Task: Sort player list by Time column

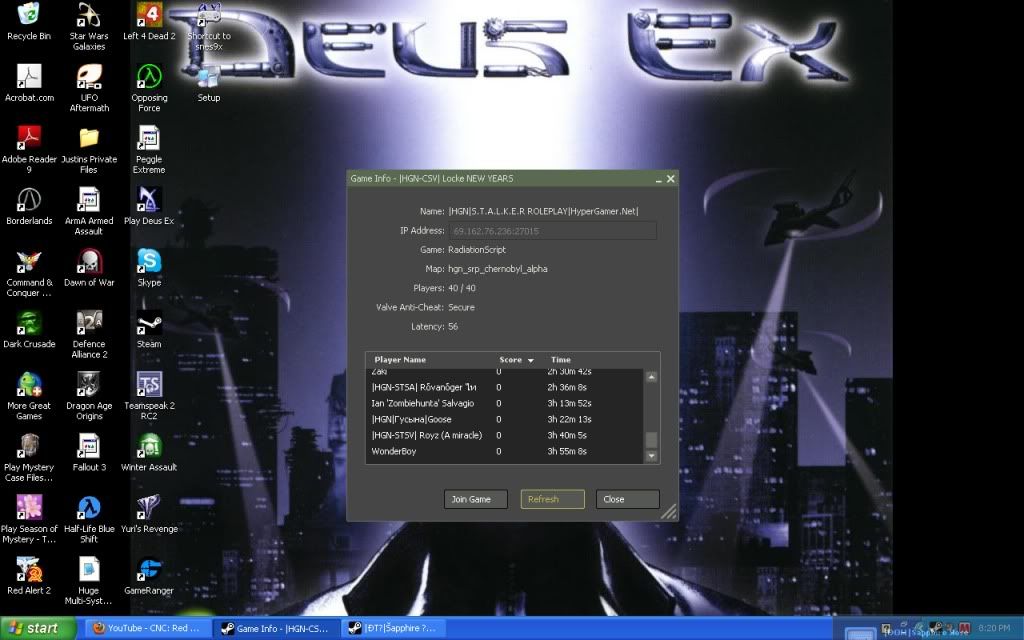Action: 560,360
